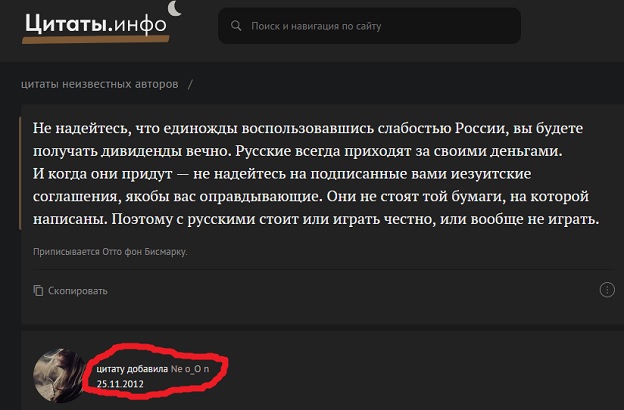Screen dimensions: 624x410
Task: Open the three-dots more options menu
Action: (x=607, y=290)
